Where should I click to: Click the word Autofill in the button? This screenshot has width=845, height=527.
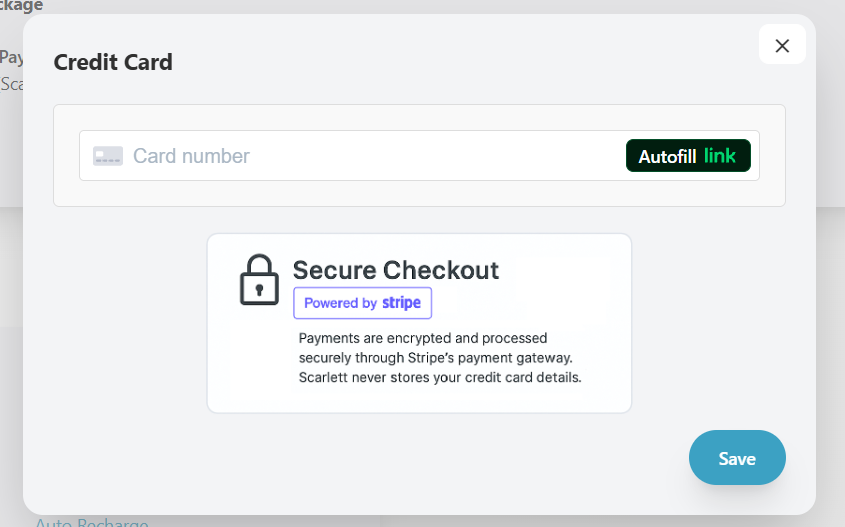(x=667, y=156)
